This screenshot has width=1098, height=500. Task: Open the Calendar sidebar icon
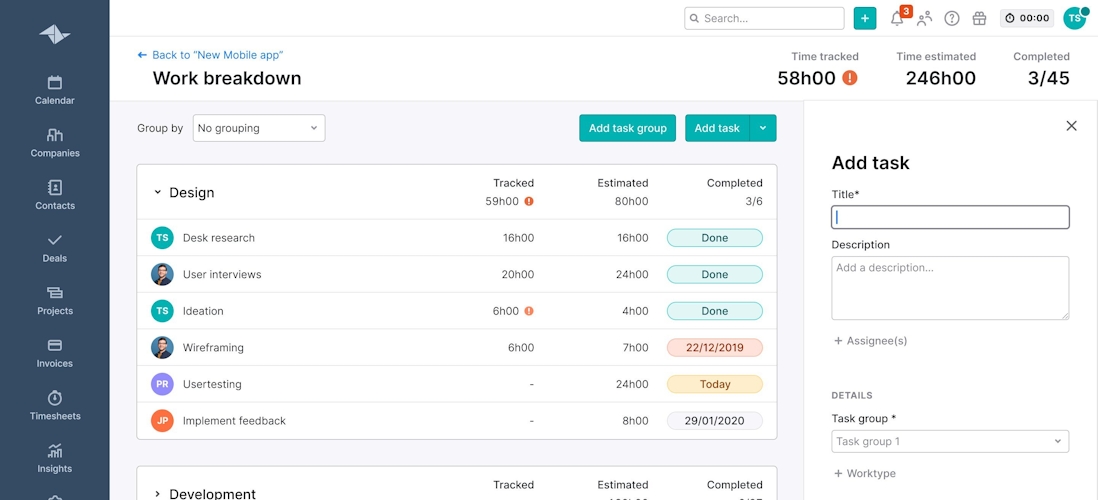click(x=55, y=89)
